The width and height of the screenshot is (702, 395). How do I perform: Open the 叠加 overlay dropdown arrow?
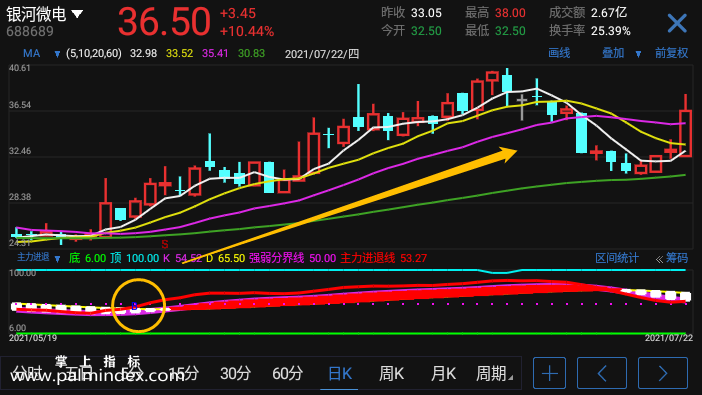click(x=638, y=54)
